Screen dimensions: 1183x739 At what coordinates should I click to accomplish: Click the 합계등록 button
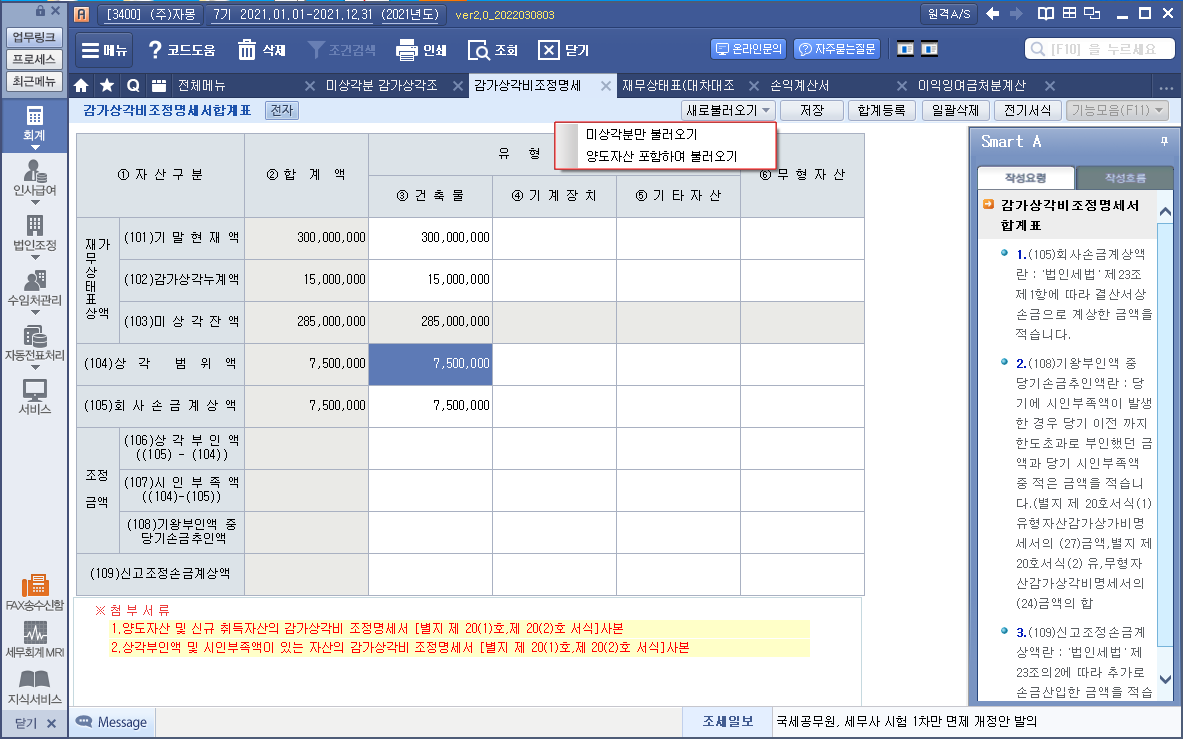tap(881, 110)
